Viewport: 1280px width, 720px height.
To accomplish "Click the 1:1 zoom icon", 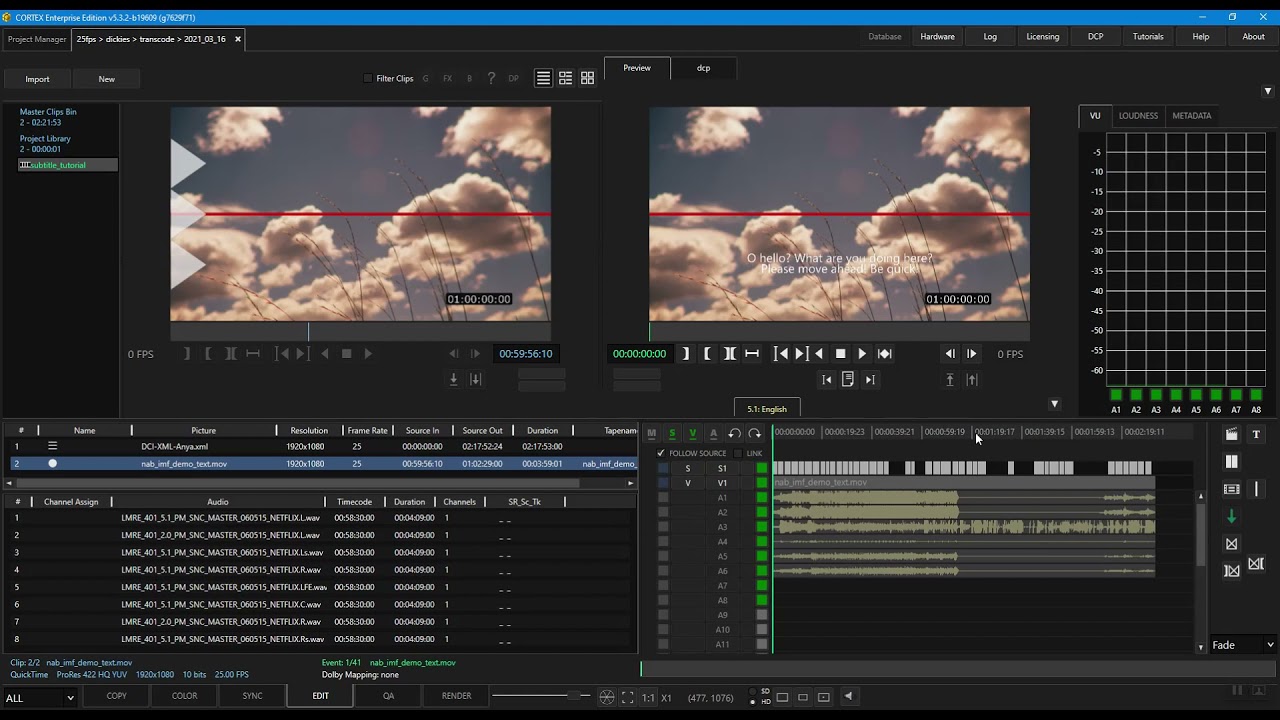I will [x=649, y=697].
